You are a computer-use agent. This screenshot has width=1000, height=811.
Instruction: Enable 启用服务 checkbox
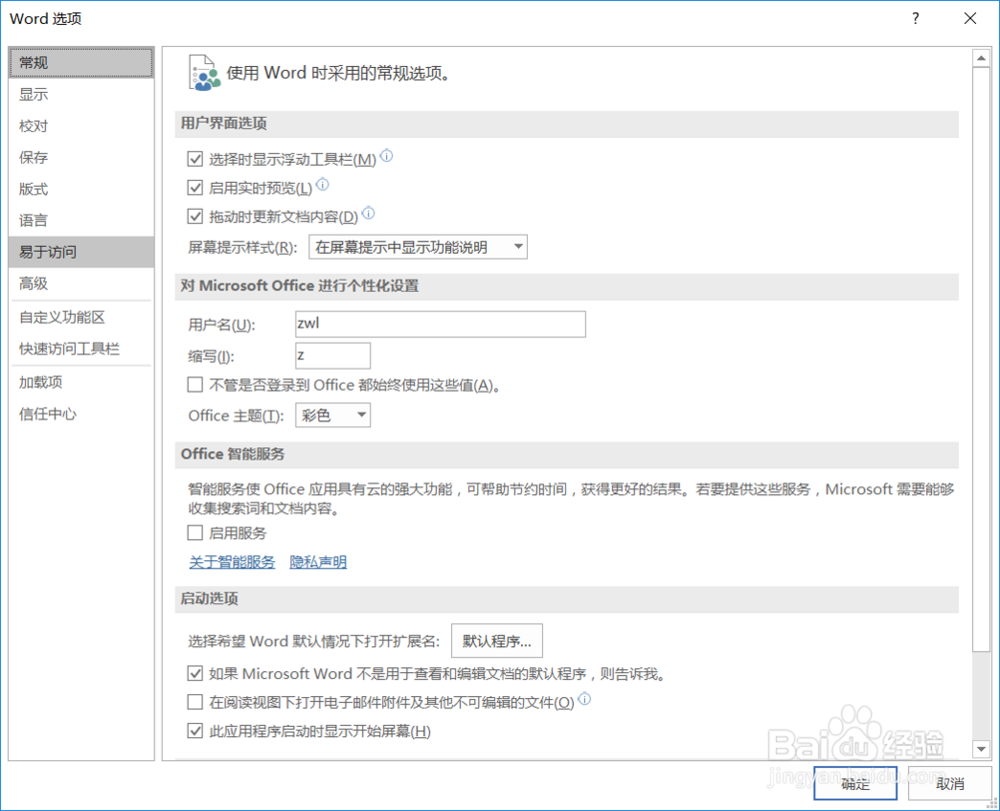tap(195, 532)
